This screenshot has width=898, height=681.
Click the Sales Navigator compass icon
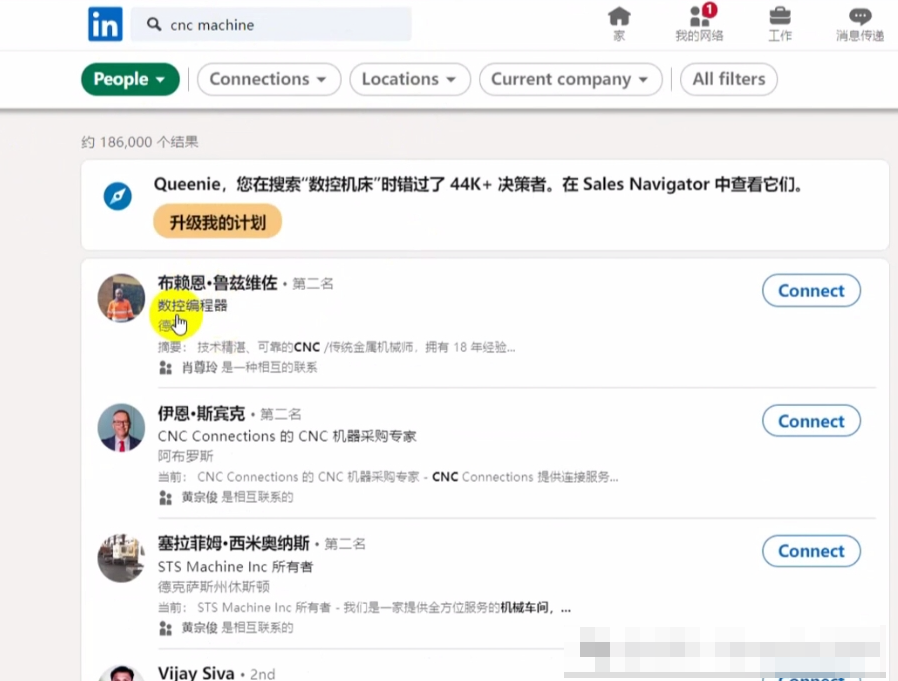[117, 196]
